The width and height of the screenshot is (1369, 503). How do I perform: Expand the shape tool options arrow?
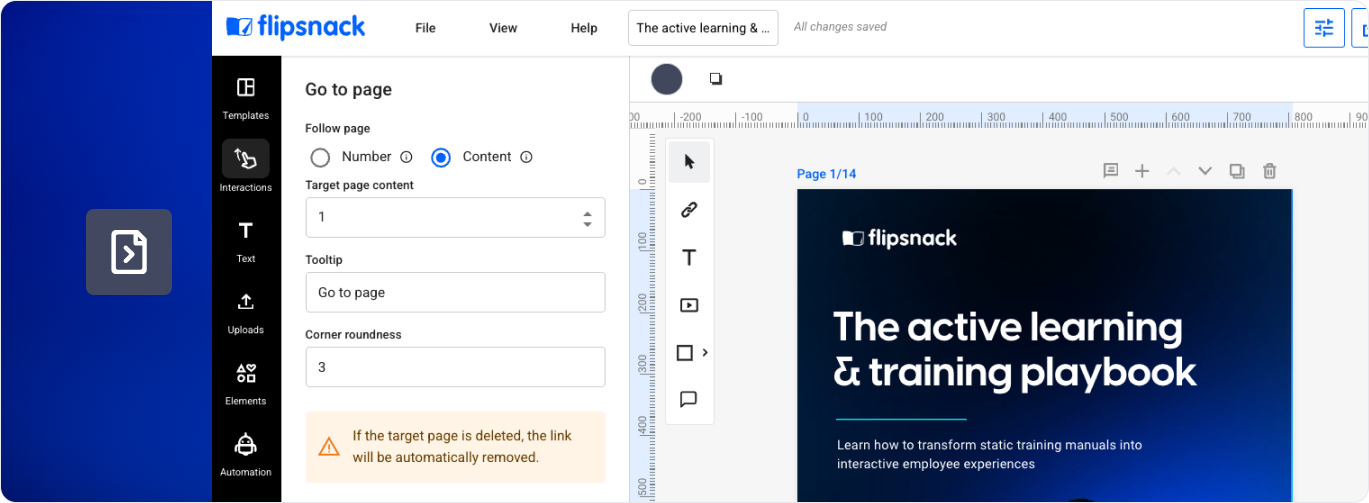pos(705,352)
